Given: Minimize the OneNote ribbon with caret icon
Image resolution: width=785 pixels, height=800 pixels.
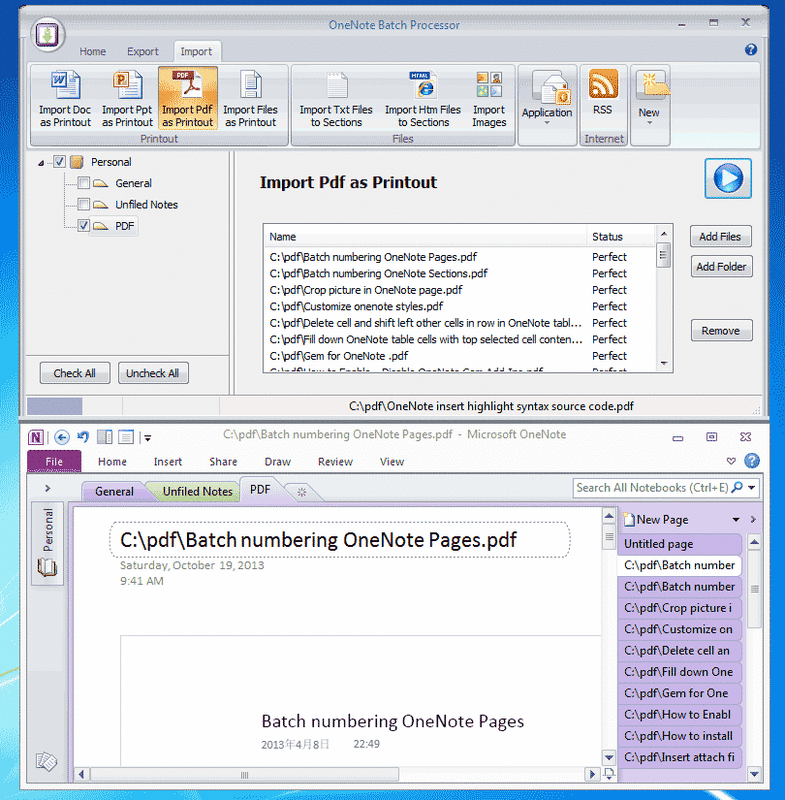Looking at the screenshot, I should [731, 461].
